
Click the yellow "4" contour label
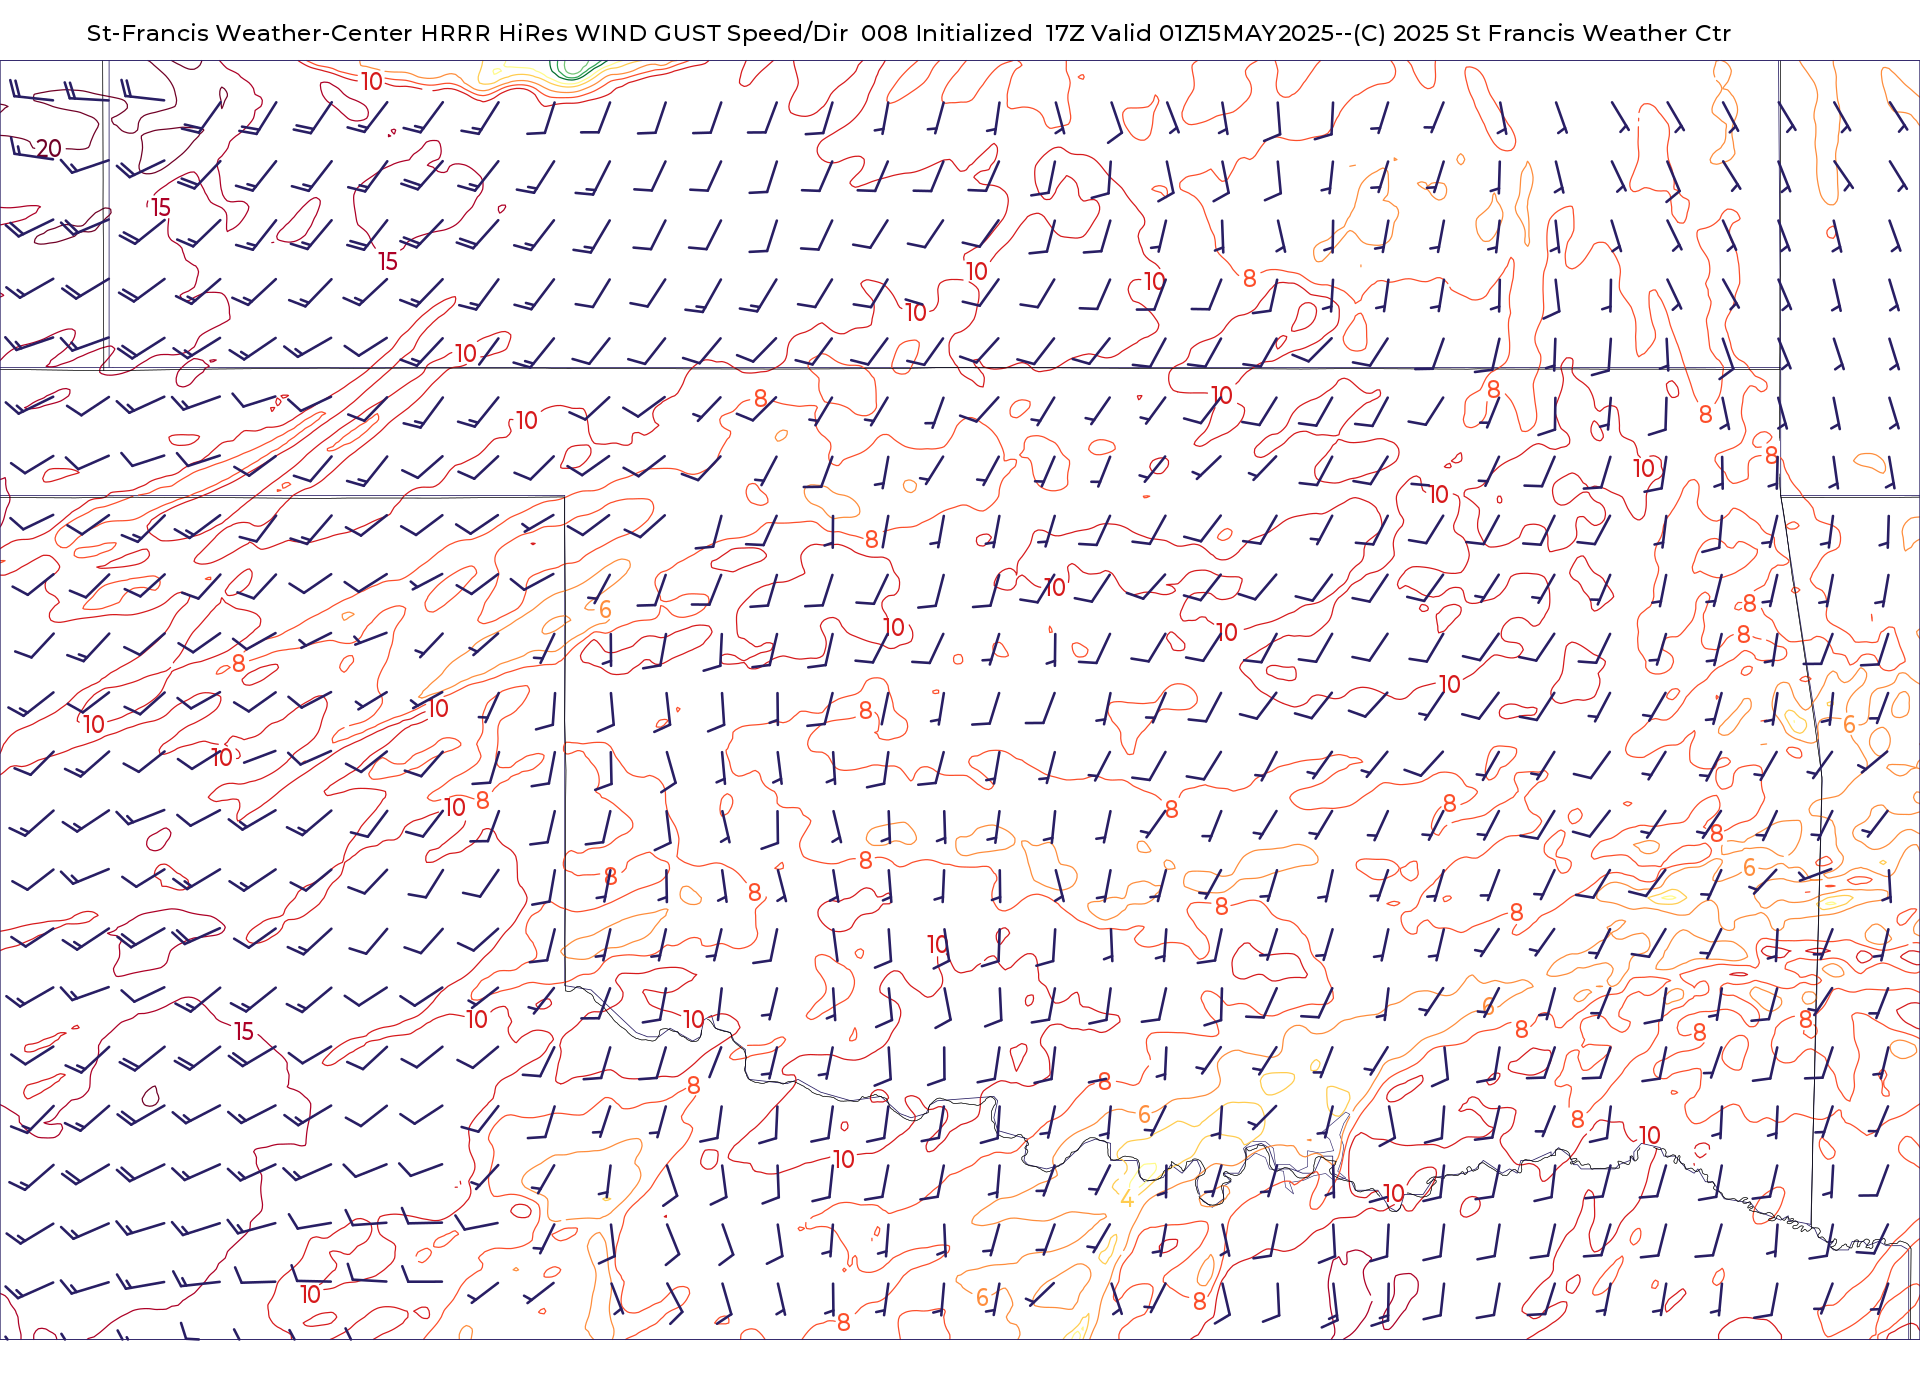coord(1127,1199)
